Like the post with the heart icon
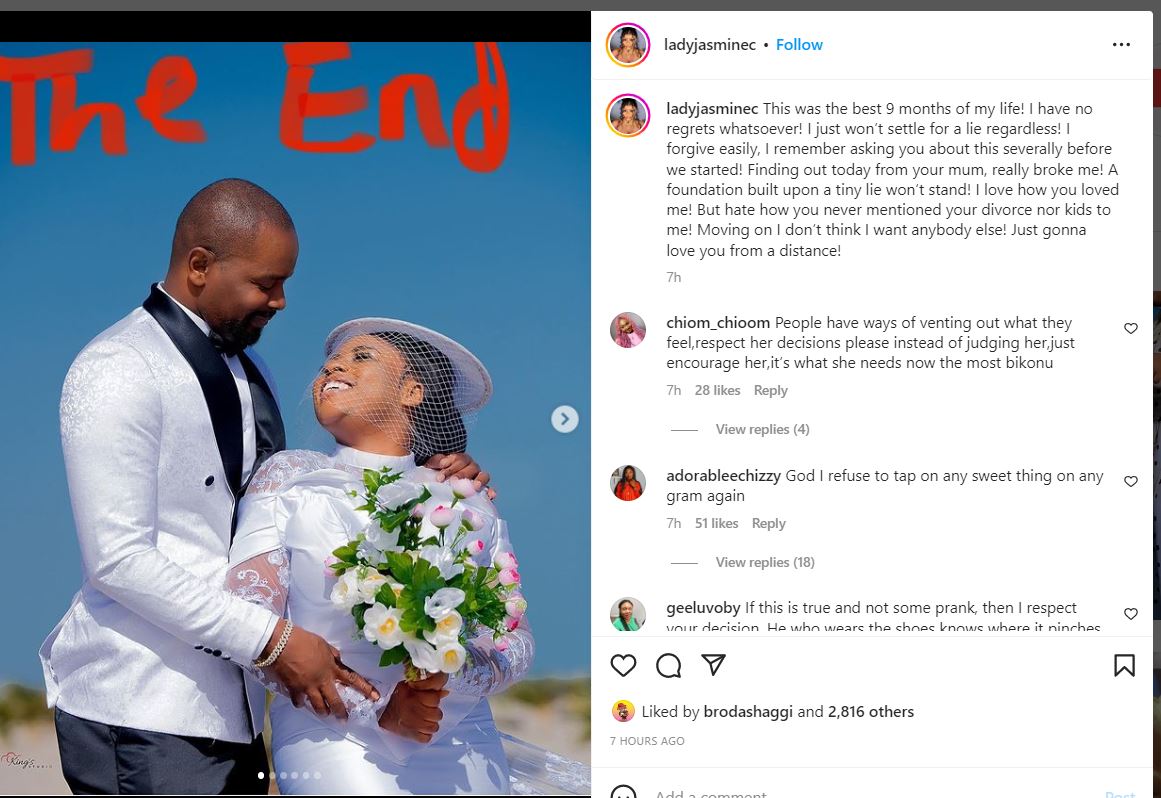The width and height of the screenshot is (1161, 798). pos(623,665)
